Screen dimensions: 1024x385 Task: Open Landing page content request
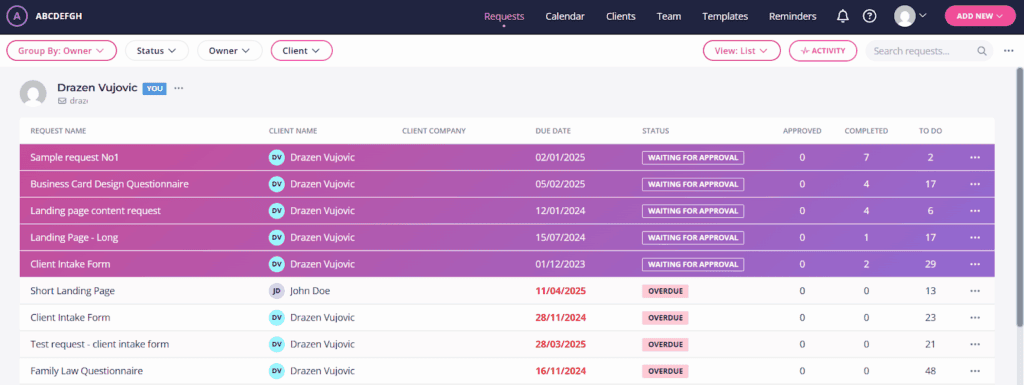click(x=95, y=211)
